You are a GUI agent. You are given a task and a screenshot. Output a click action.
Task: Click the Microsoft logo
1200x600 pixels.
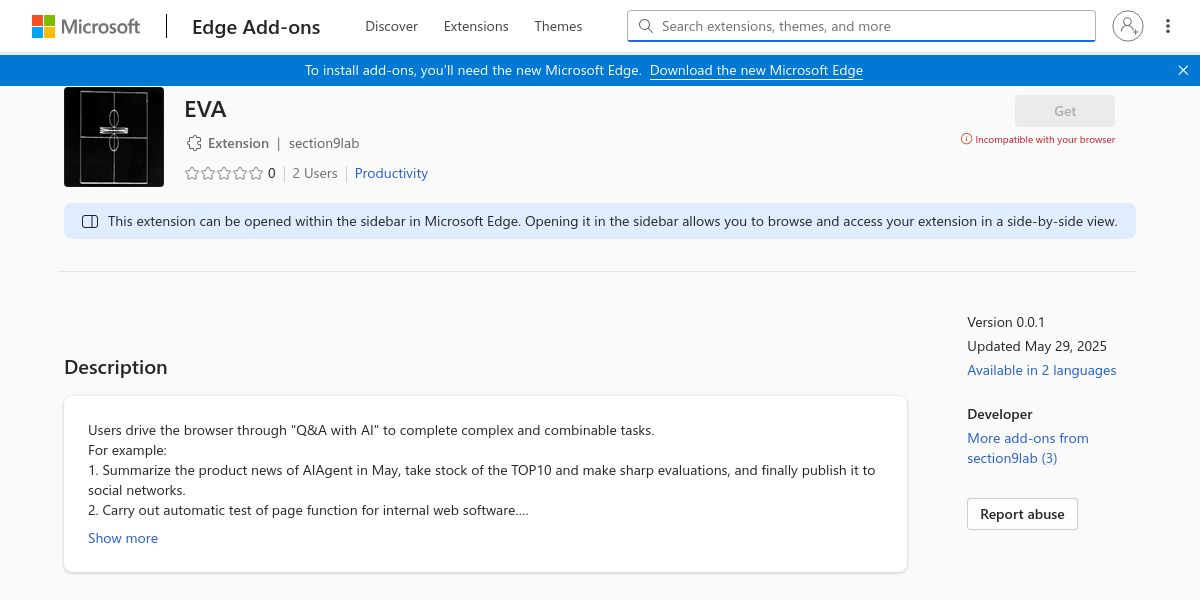tap(86, 27)
